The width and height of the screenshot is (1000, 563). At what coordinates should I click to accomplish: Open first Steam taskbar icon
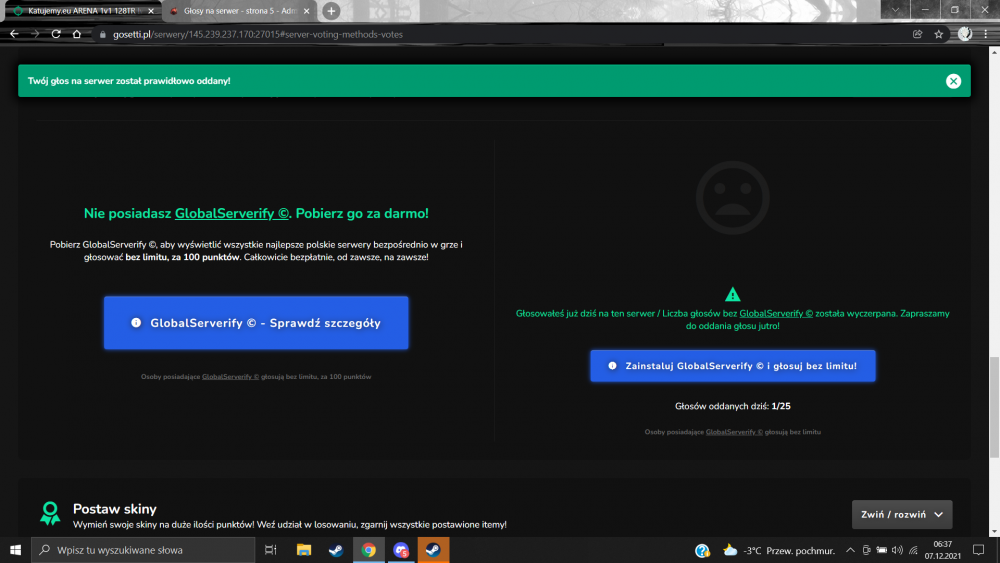336,550
